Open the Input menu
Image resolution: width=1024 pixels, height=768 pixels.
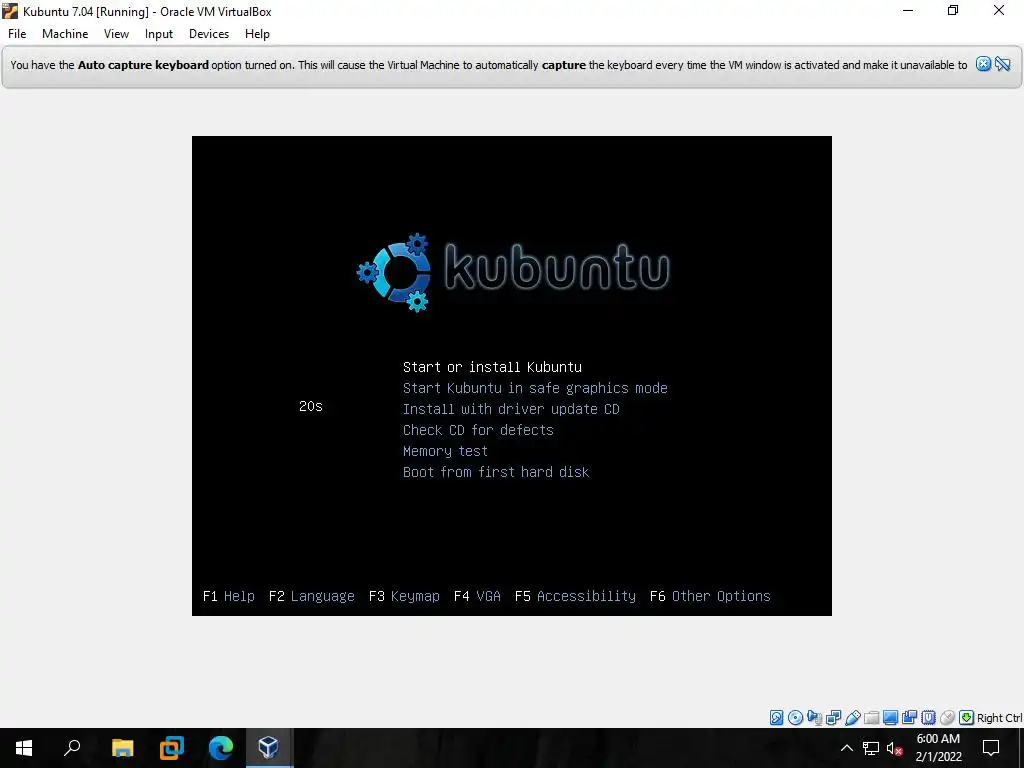coord(159,34)
